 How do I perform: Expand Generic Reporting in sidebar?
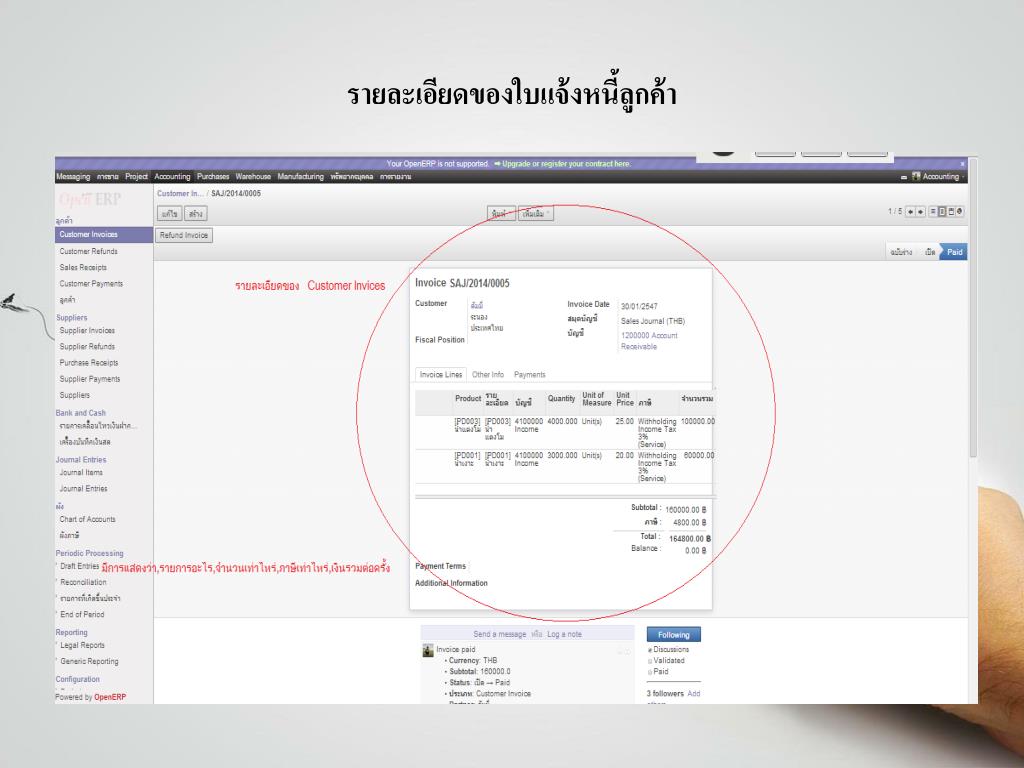89,662
